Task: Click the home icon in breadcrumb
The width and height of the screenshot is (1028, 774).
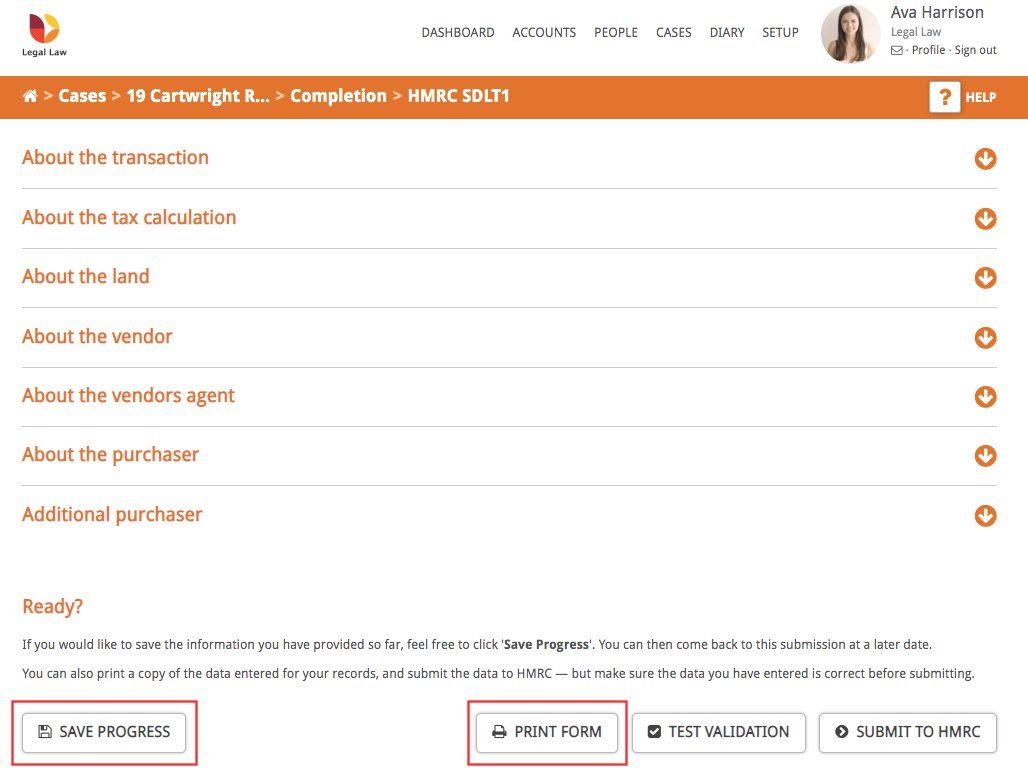Action: coord(30,97)
